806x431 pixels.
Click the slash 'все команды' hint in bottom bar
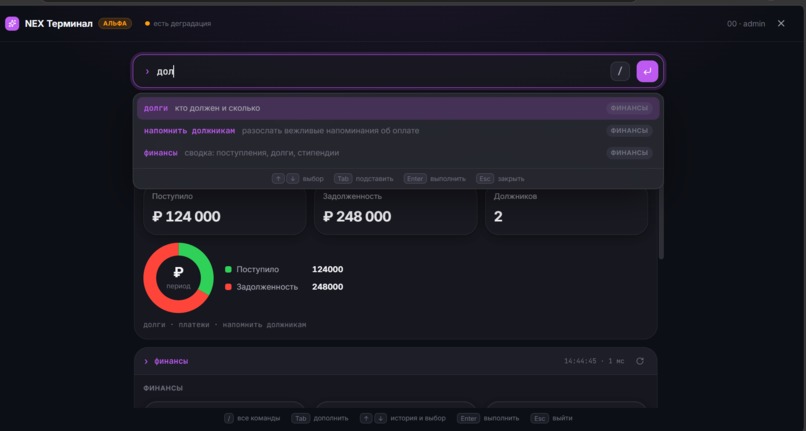(252, 418)
